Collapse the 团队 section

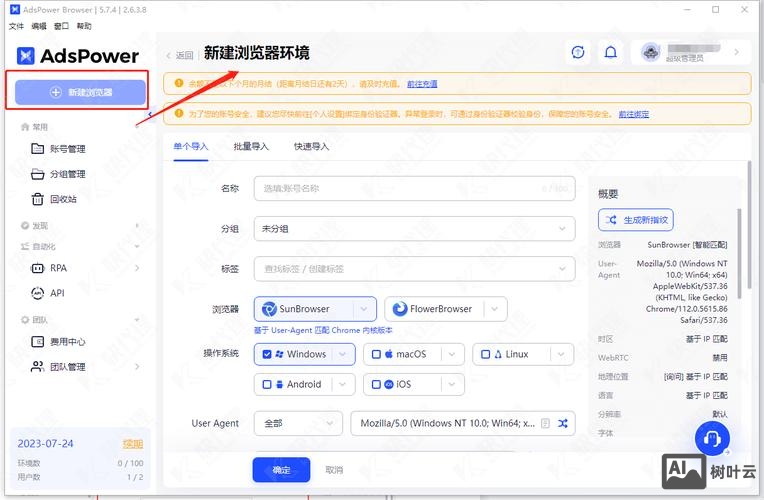pyautogui.click(x=137, y=320)
